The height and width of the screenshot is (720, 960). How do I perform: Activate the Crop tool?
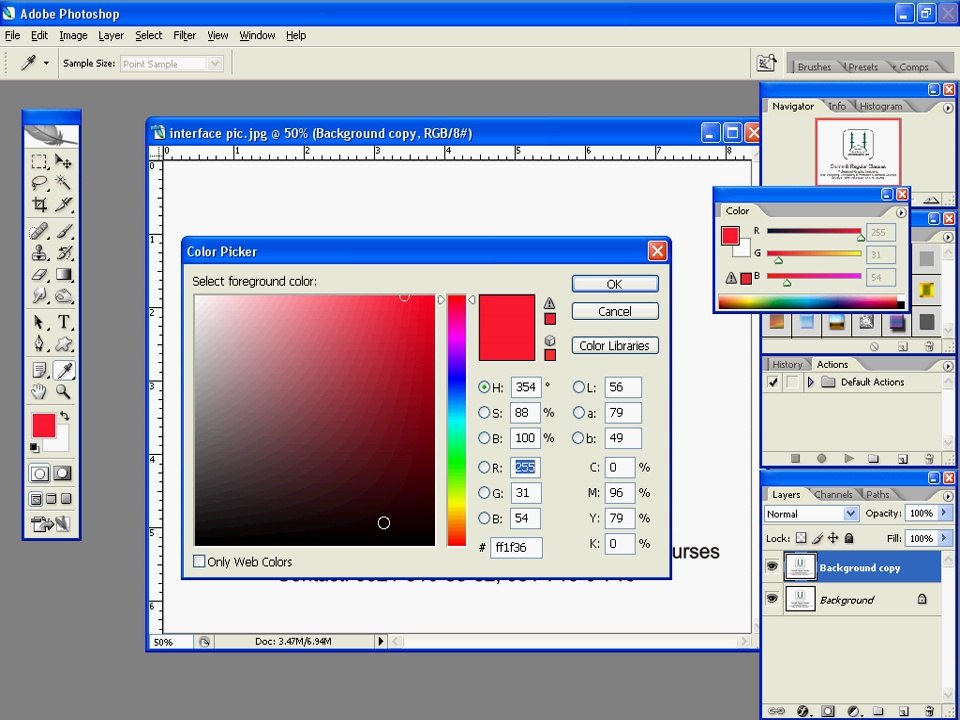point(39,204)
